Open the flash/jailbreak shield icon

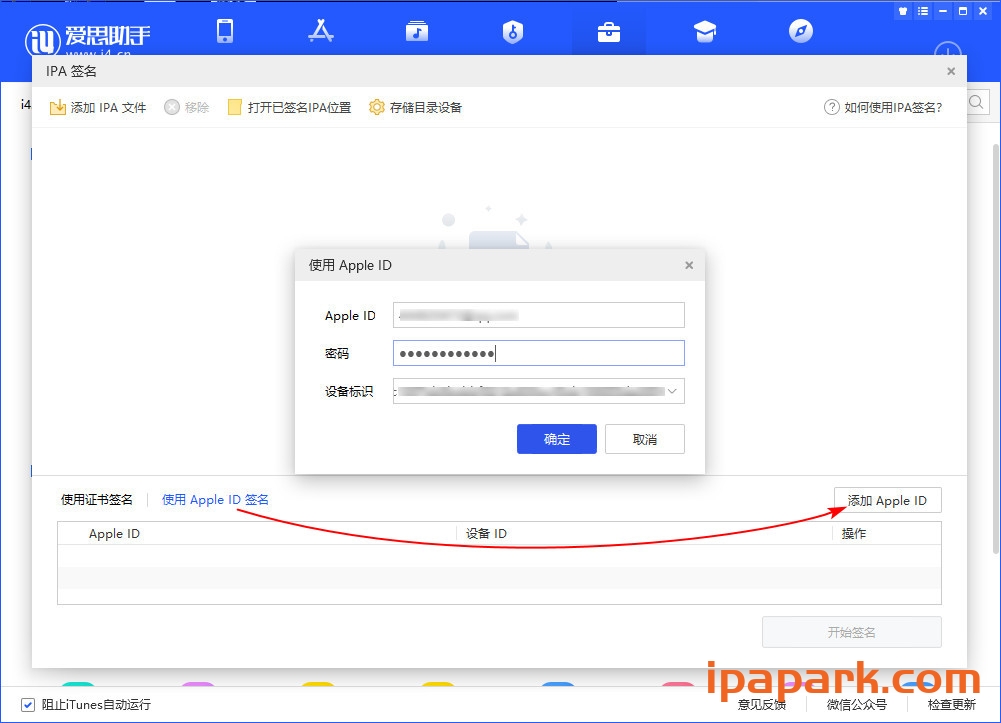pos(512,31)
